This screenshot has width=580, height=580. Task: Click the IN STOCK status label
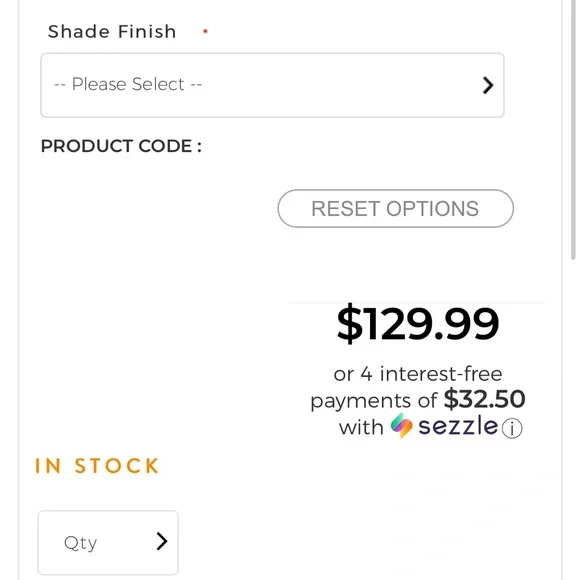[97, 466]
